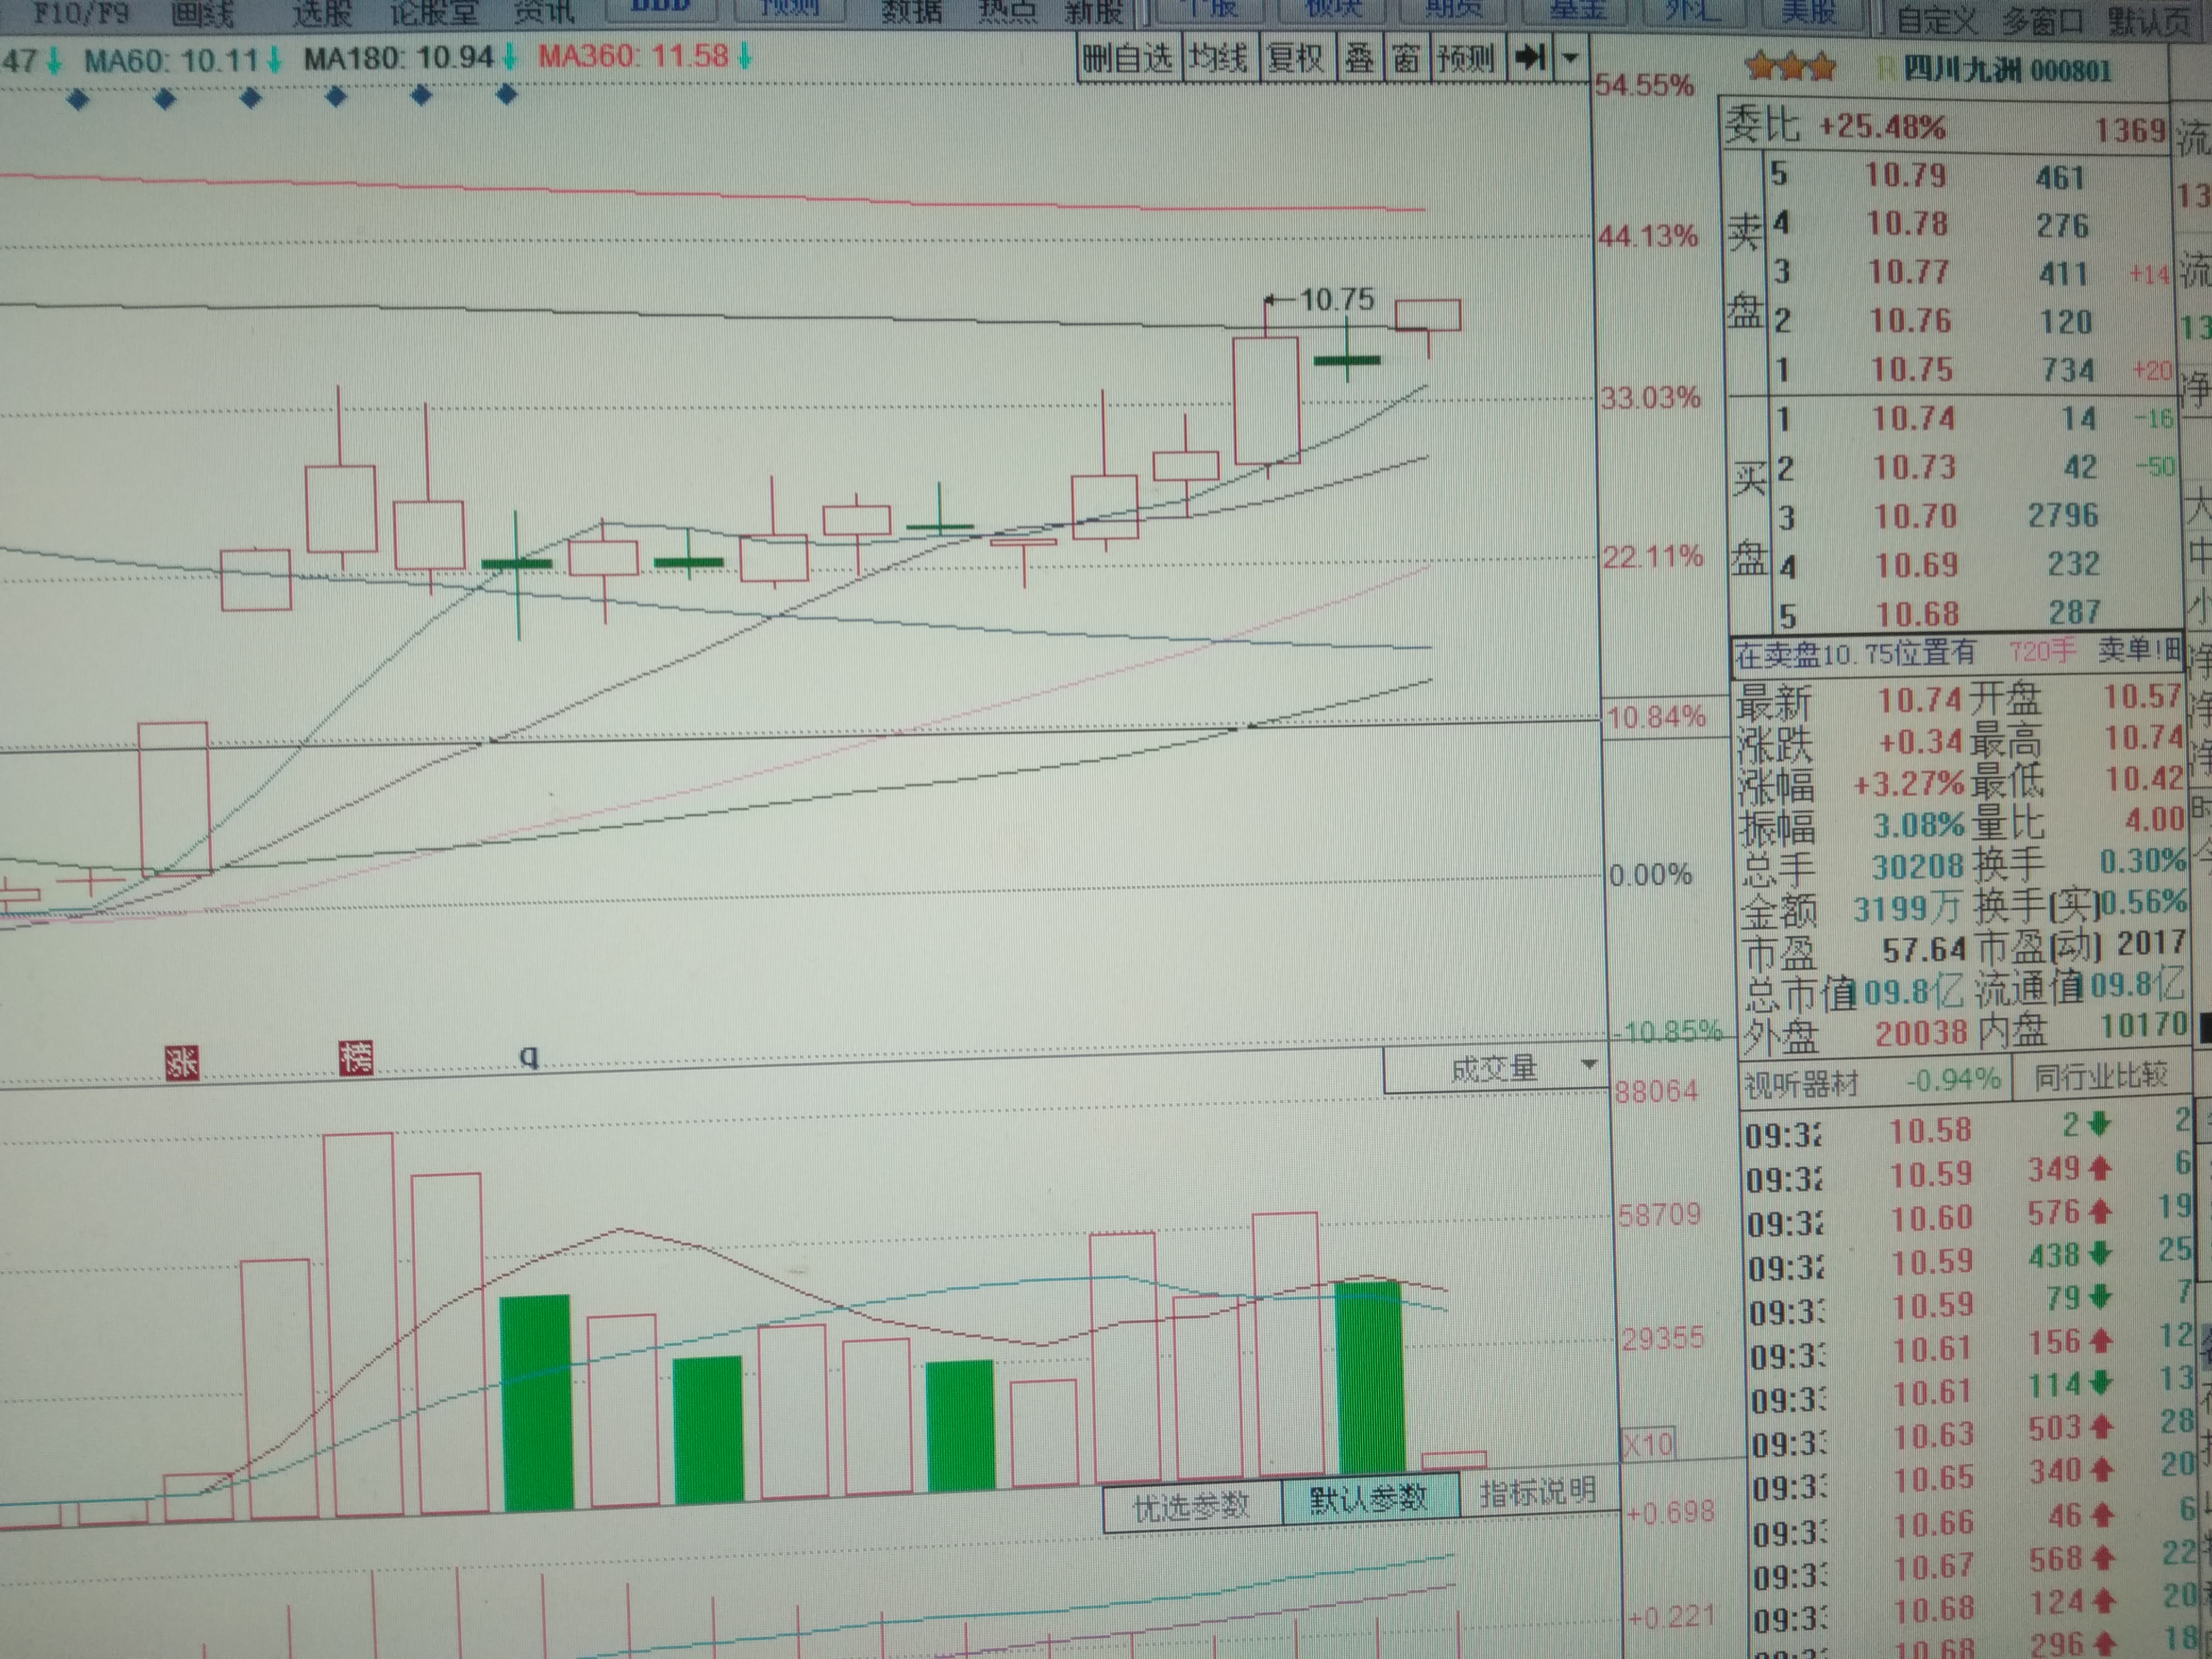Click the 复权 adjustment button
Viewport: 2212px width, 1659px height.
1295,59
